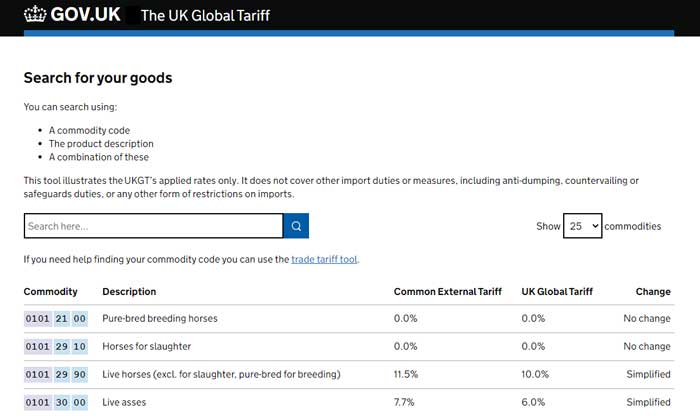Viewport: 700px width, 416px height.
Task: Open the trade tariff tool link
Action: pos(324,259)
